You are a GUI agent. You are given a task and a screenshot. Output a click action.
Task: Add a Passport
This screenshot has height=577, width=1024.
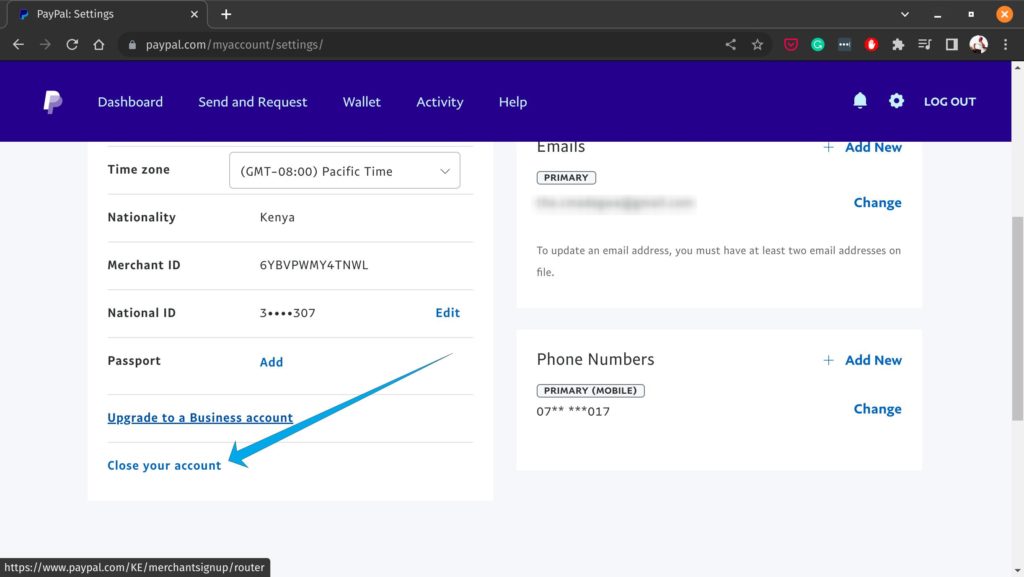click(271, 362)
